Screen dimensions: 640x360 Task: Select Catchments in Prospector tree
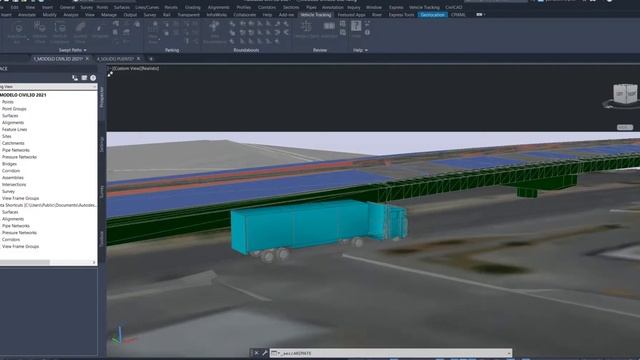tap(13, 143)
